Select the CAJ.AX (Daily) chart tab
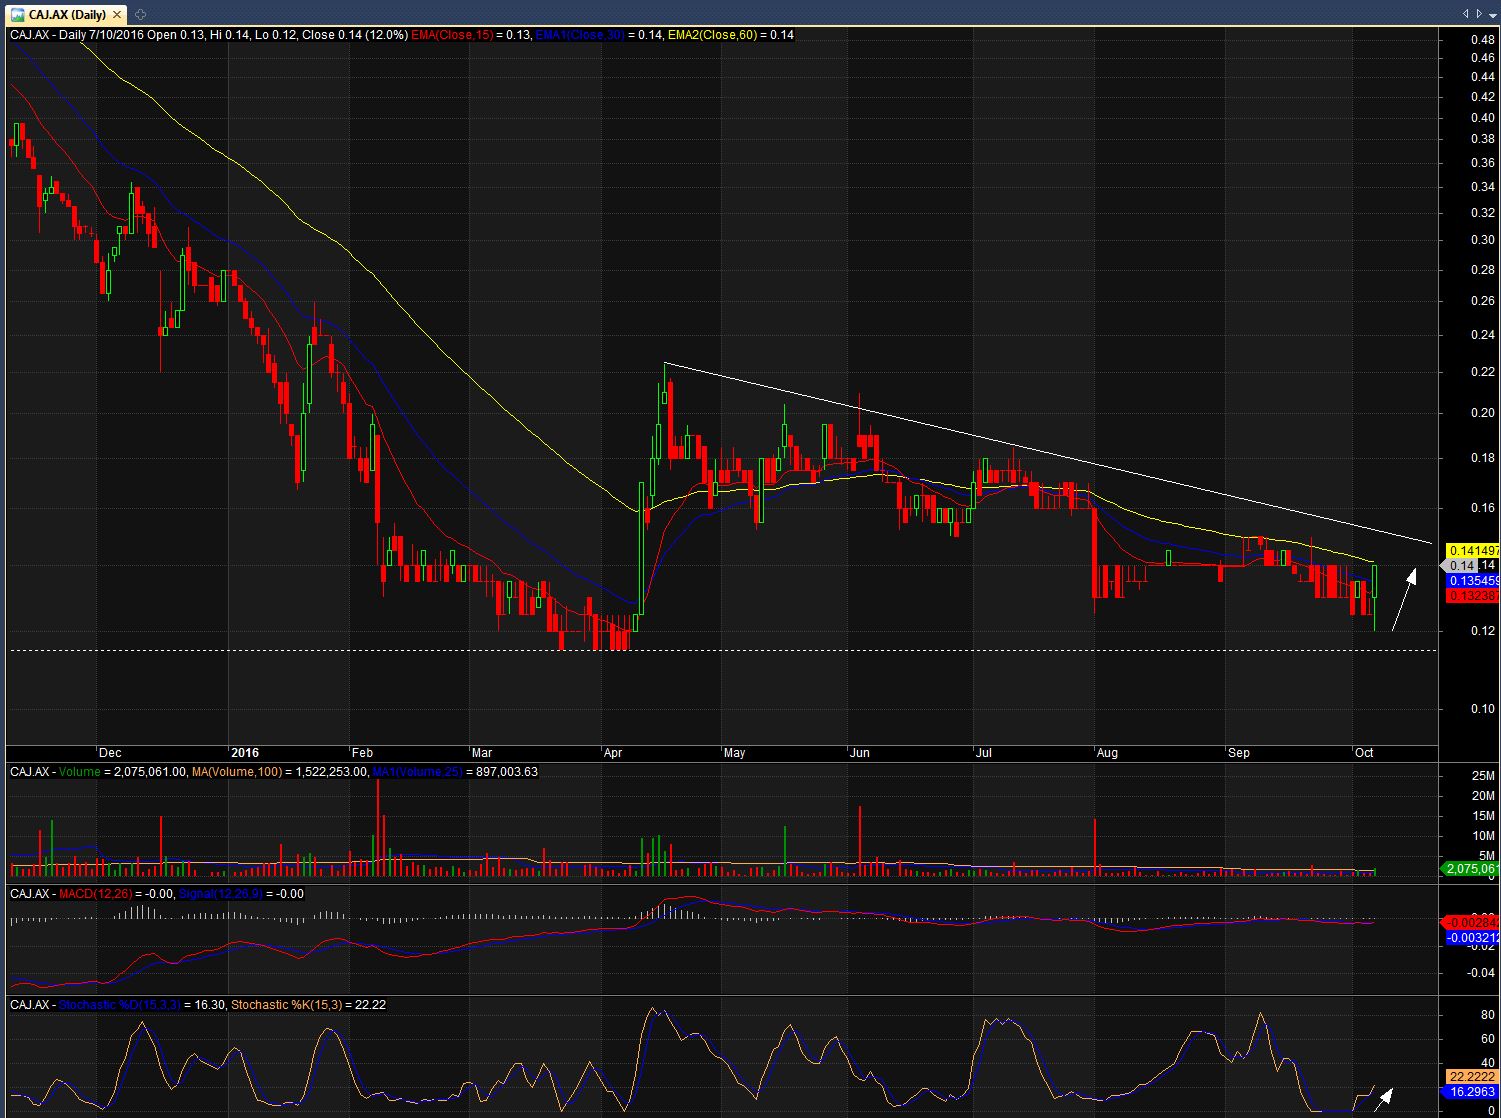 pos(66,14)
